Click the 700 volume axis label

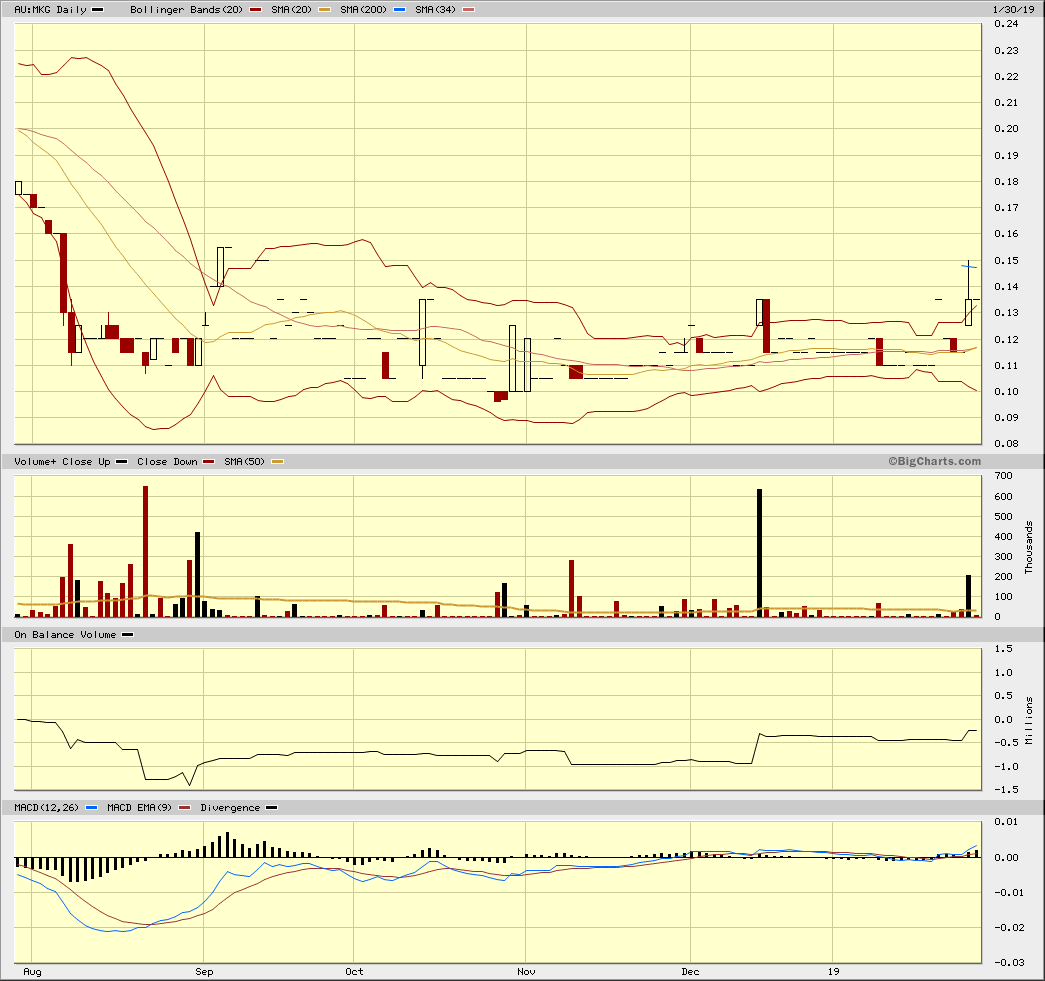(1003, 476)
